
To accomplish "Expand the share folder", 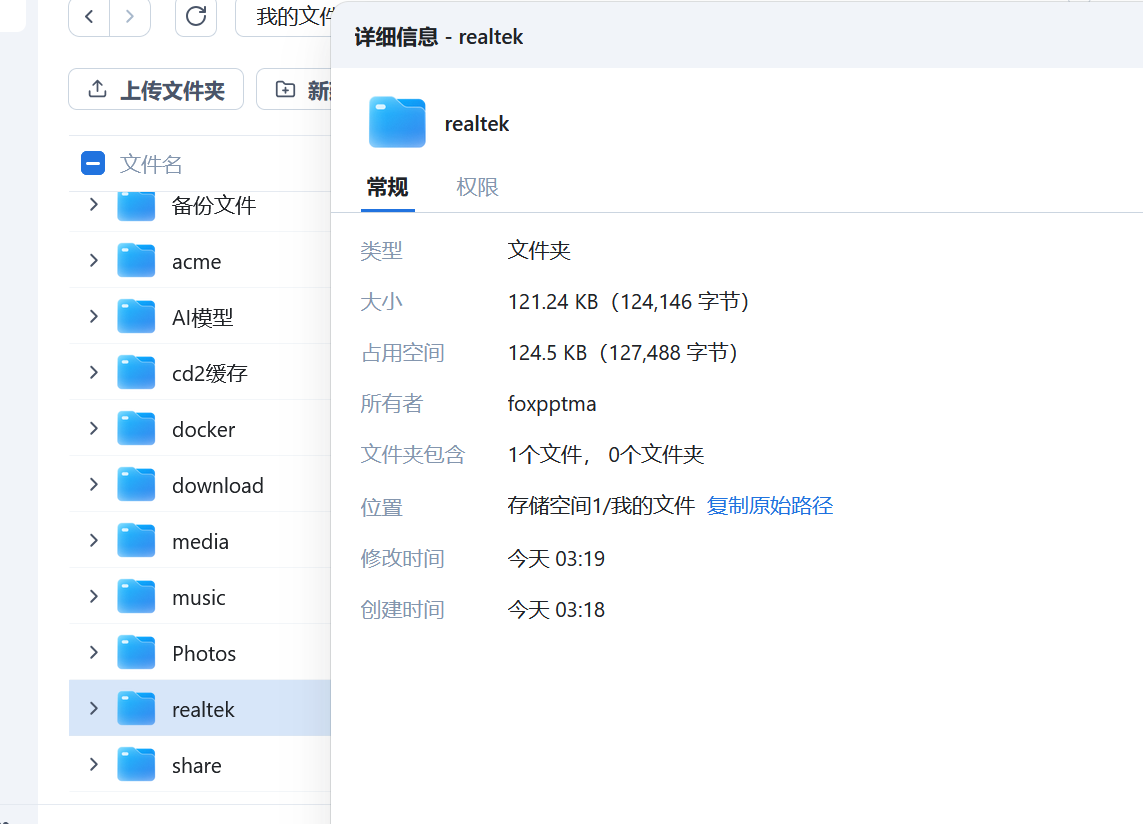I will coord(93,764).
